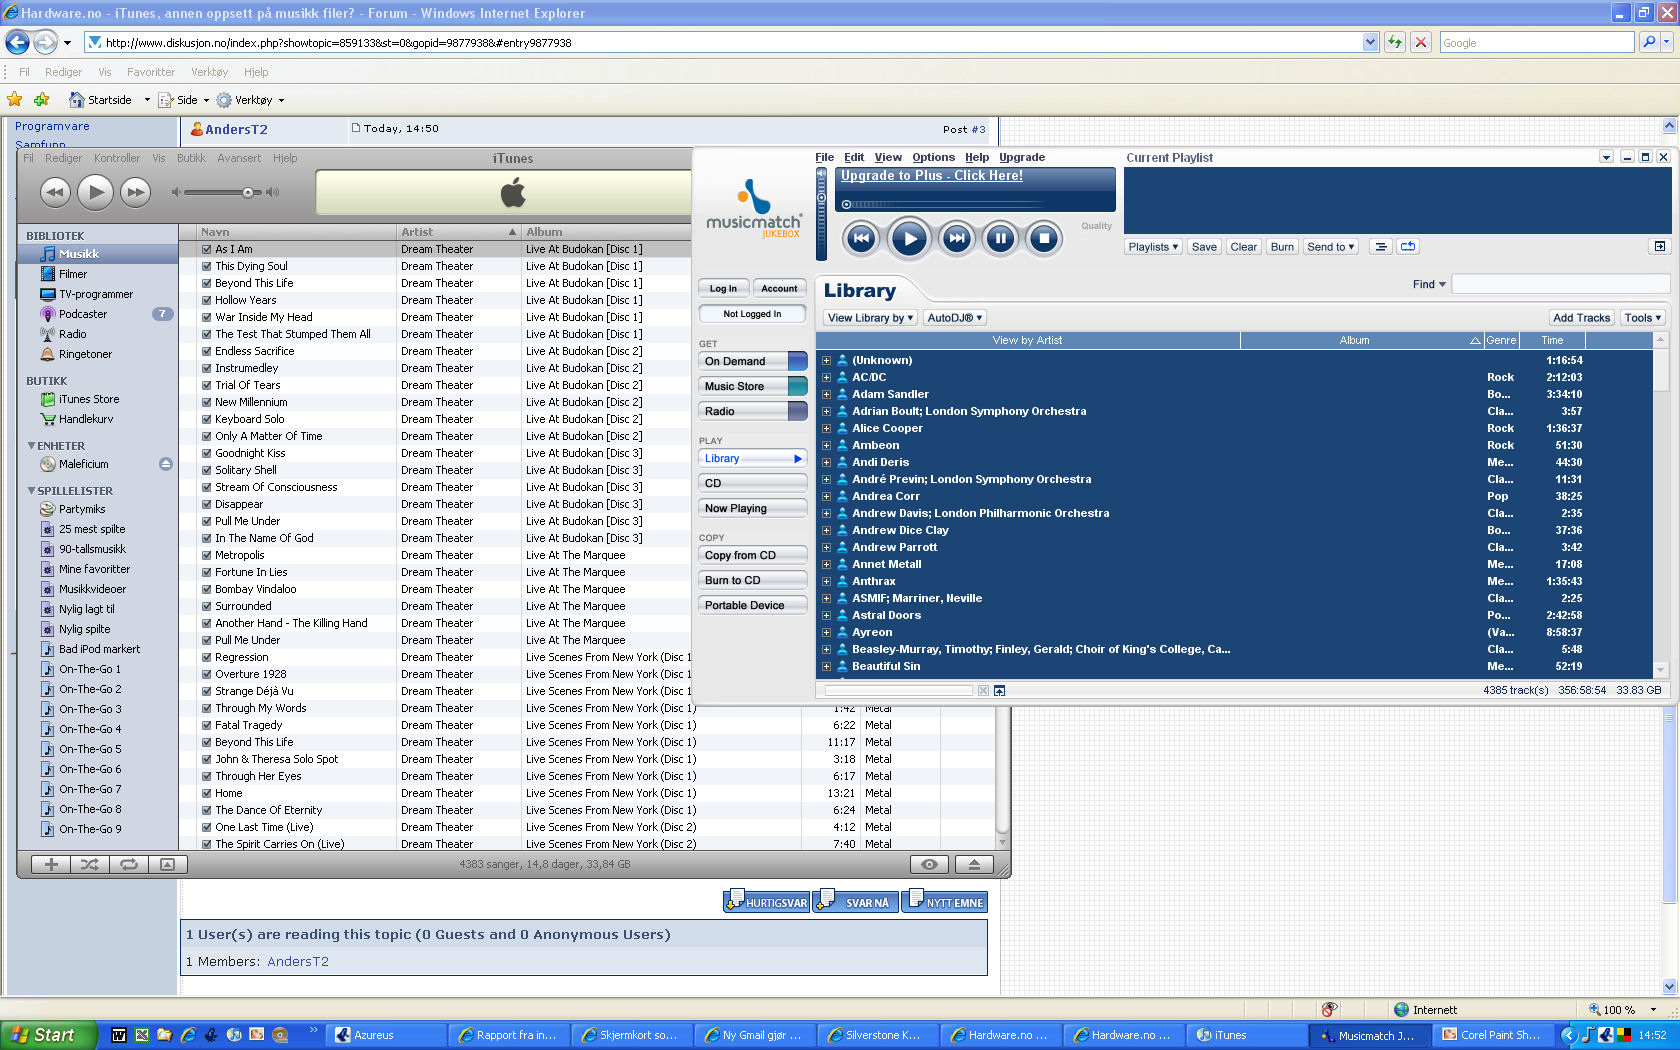Click the Upgrade to Plus link
Viewport: 1680px width, 1050px height.
[931, 175]
